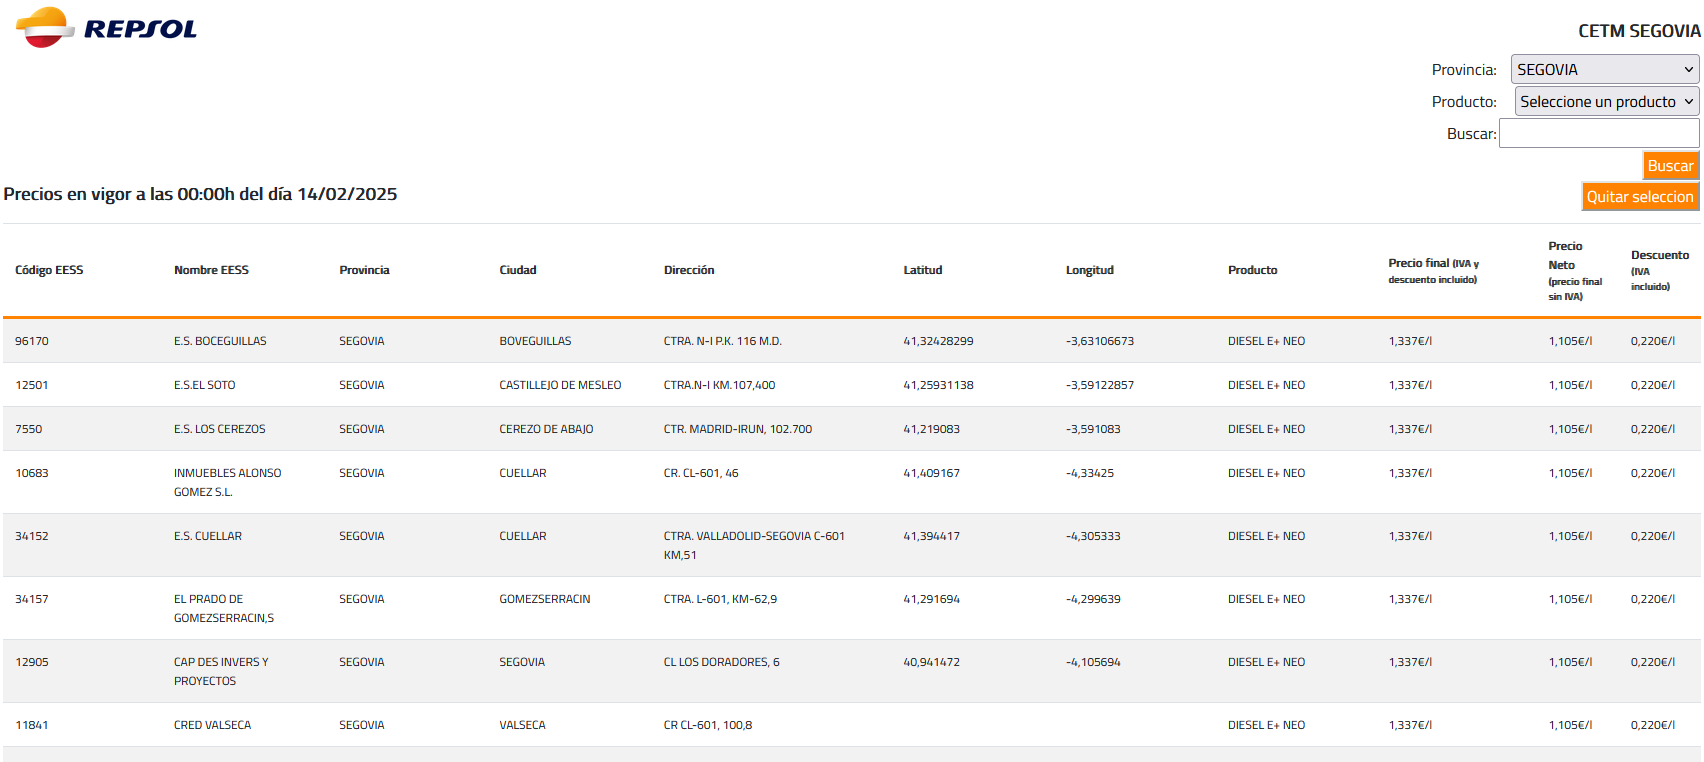Click the Quitar seleccion button

point(1639,197)
